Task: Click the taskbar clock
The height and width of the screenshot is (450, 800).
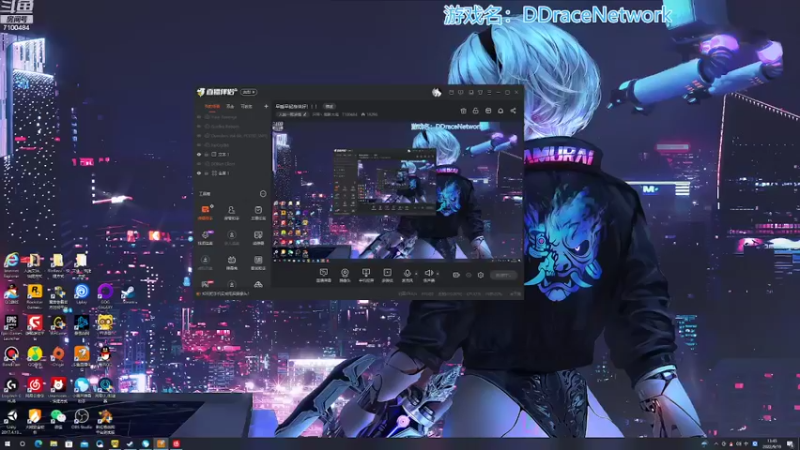Action: tap(771, 444)
